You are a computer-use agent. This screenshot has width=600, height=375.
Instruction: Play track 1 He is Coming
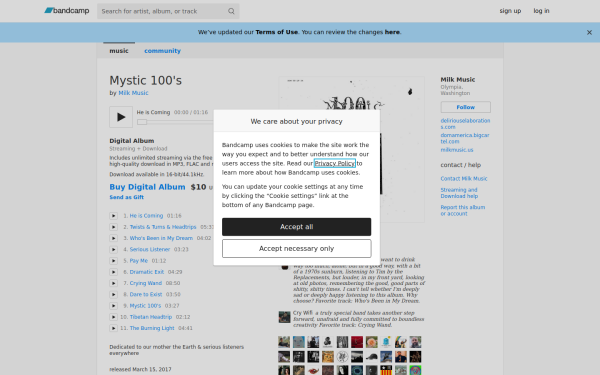click(113, 216)
